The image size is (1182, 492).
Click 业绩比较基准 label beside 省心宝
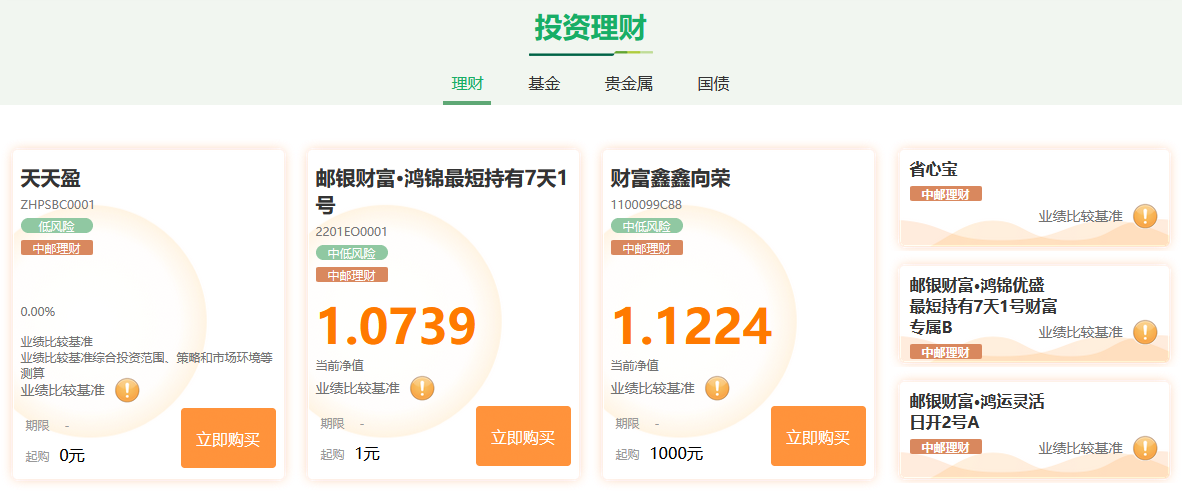[x=1080, y=216]
